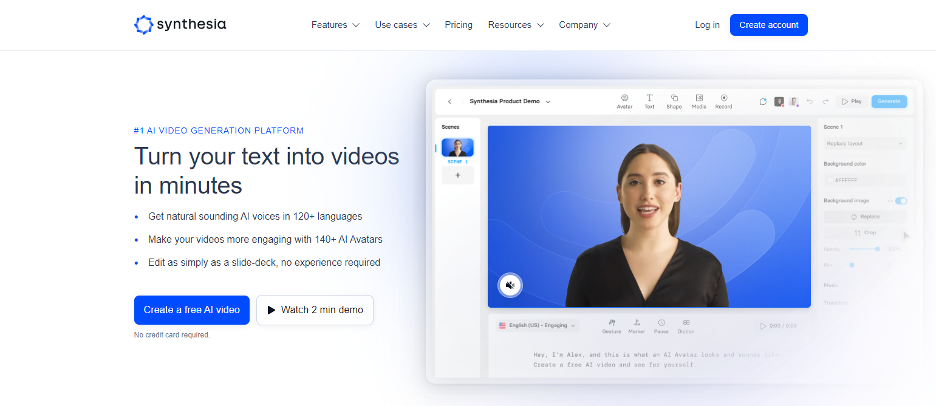The width and height of the screenshot is (936, 406).
Task: Click the Transition section label
Action: [x=836, y=303]
